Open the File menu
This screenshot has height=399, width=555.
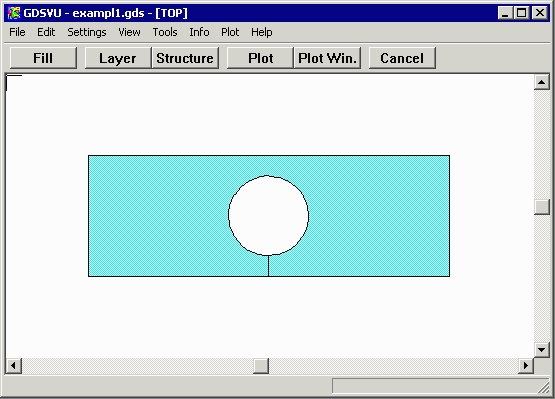tap(17, 32)
